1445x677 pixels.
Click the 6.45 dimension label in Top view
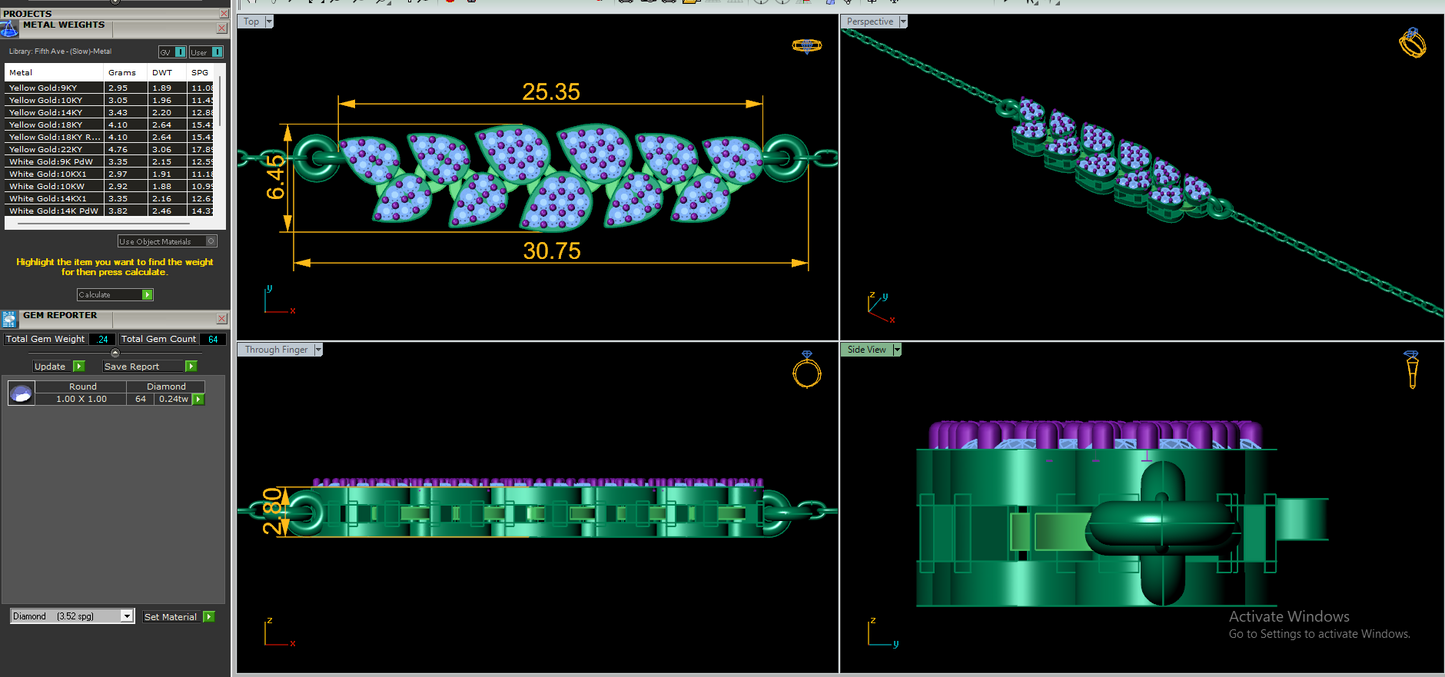(x=277, y=177)
